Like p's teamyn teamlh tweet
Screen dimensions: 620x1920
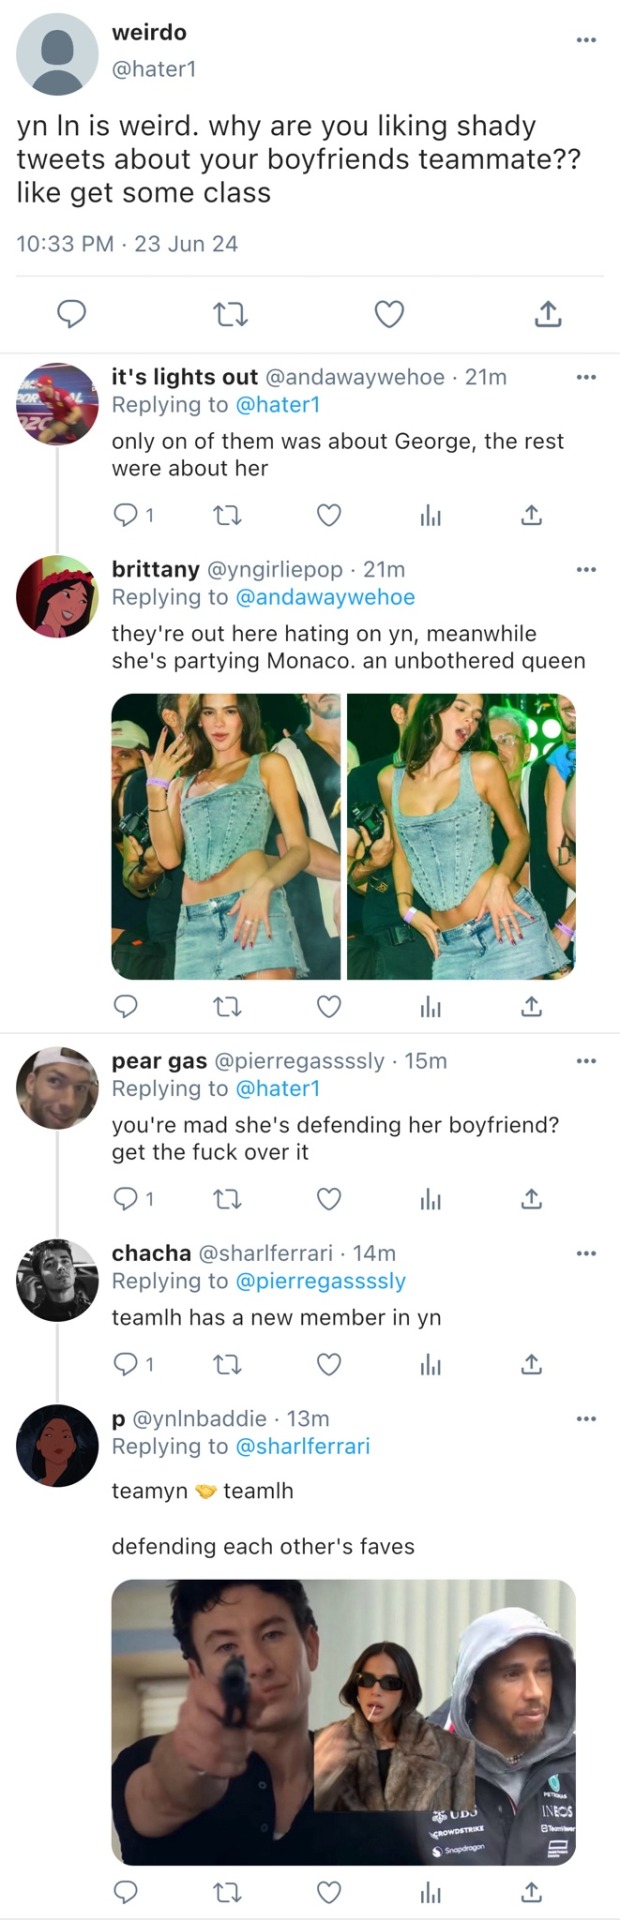tap(329, 1892)
